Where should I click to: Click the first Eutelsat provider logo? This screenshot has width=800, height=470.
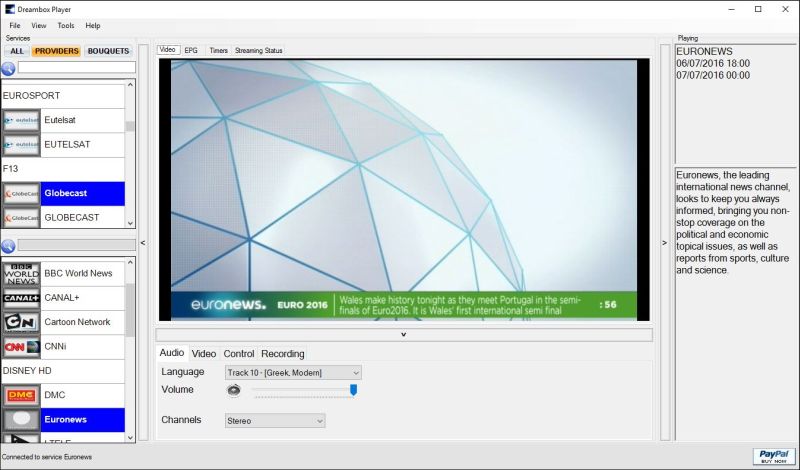point(21,120)
